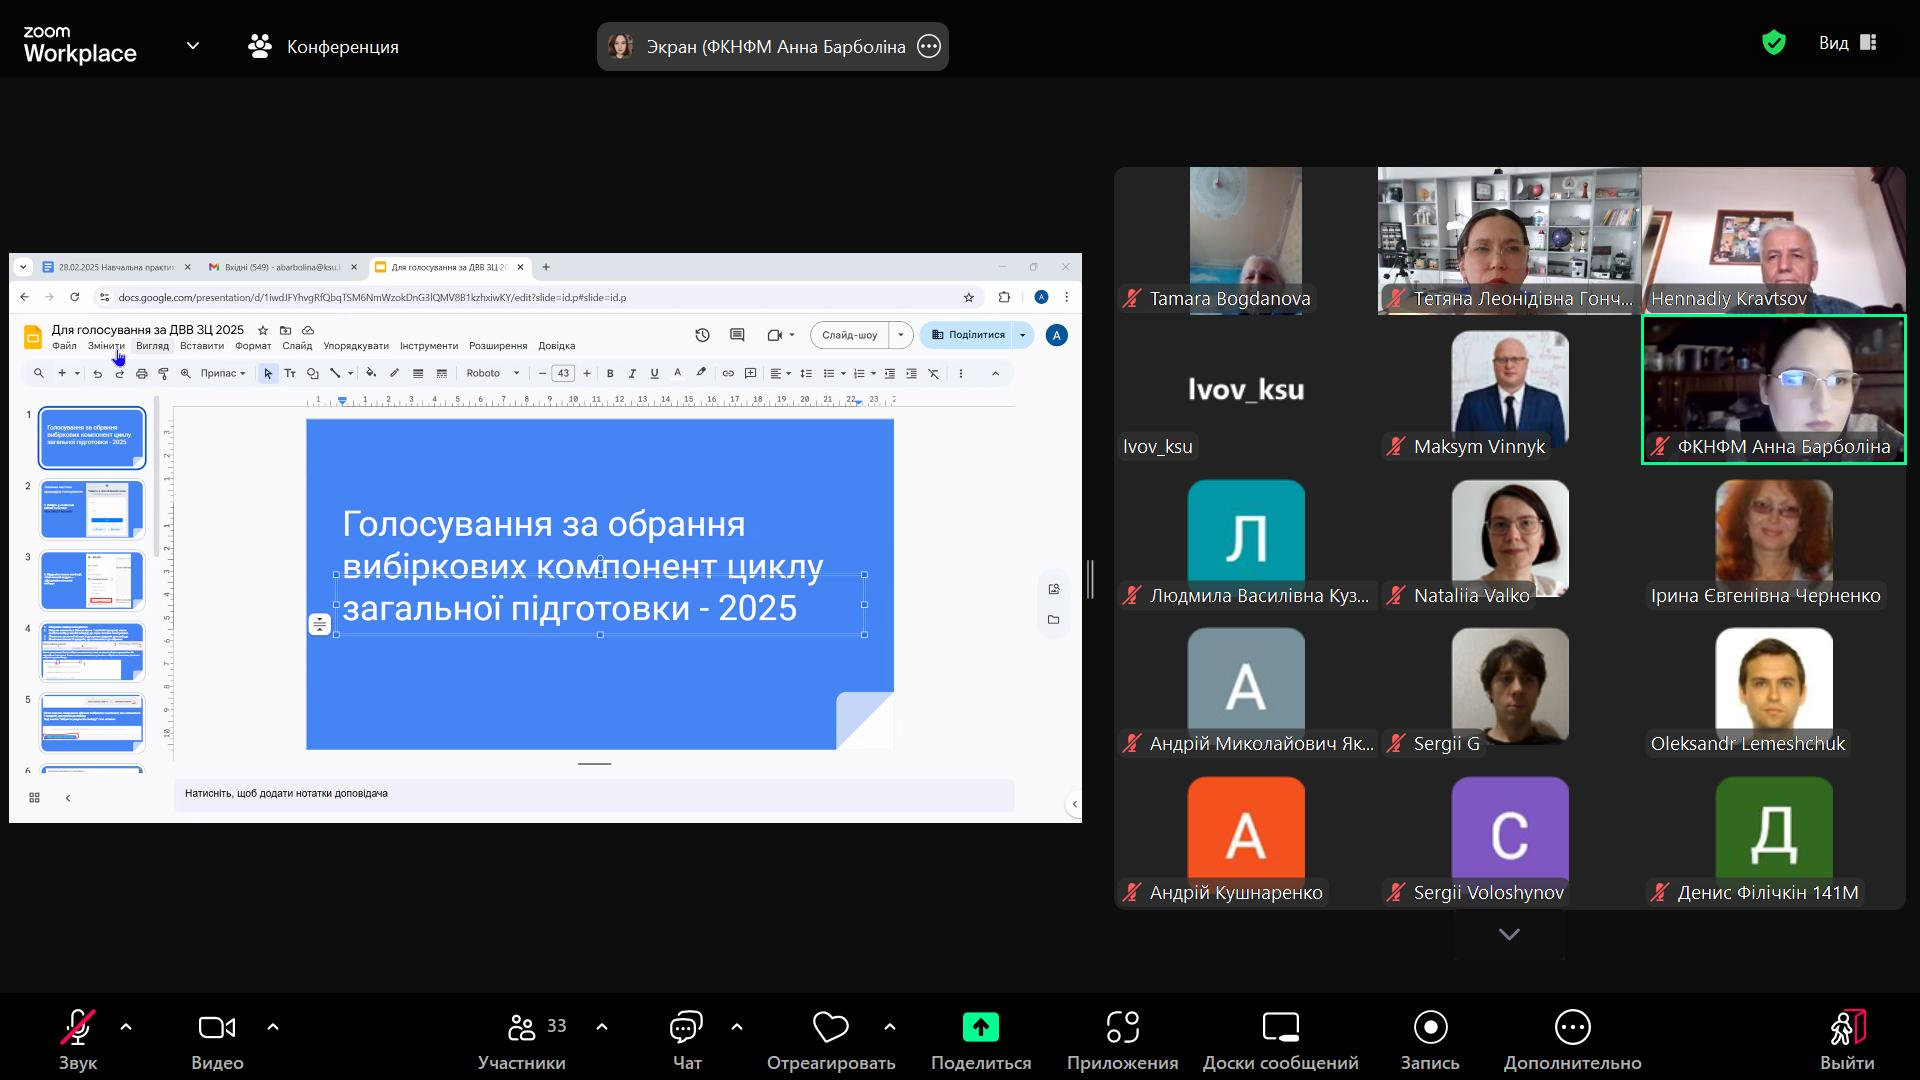Expand video options arrow beside Видео
The height and width of the screenshot is (1080, 1920).
point(273,1027)
